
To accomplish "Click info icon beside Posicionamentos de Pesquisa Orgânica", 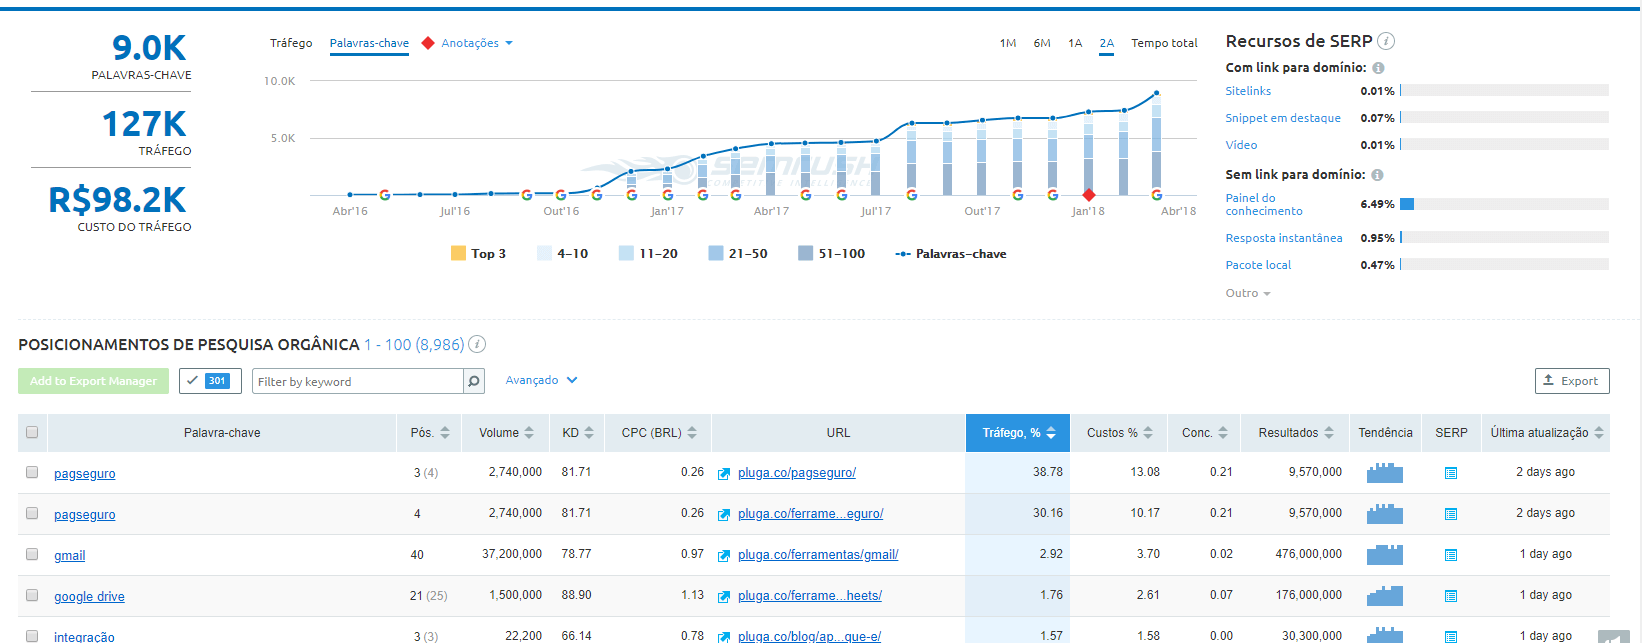I will click(477, 344).
